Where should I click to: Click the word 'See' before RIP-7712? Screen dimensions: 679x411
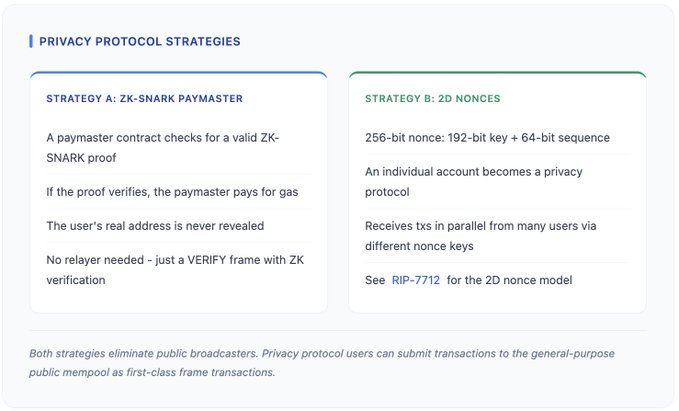click(375, 280)
